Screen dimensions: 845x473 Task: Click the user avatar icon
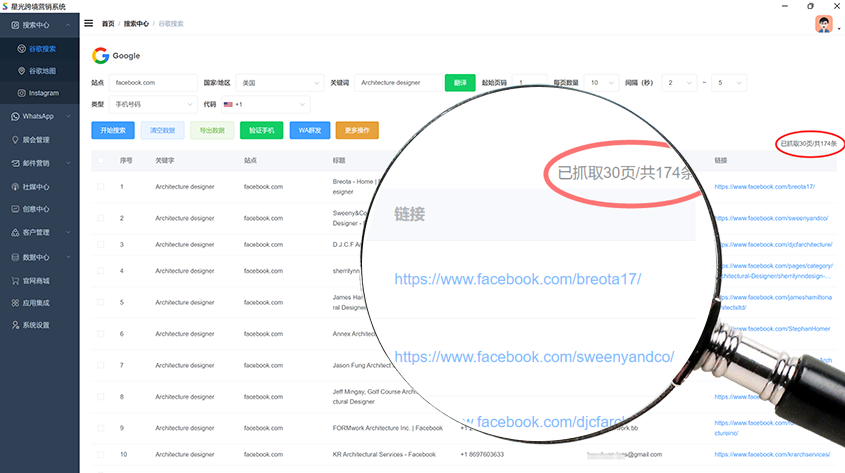(823, 24)
